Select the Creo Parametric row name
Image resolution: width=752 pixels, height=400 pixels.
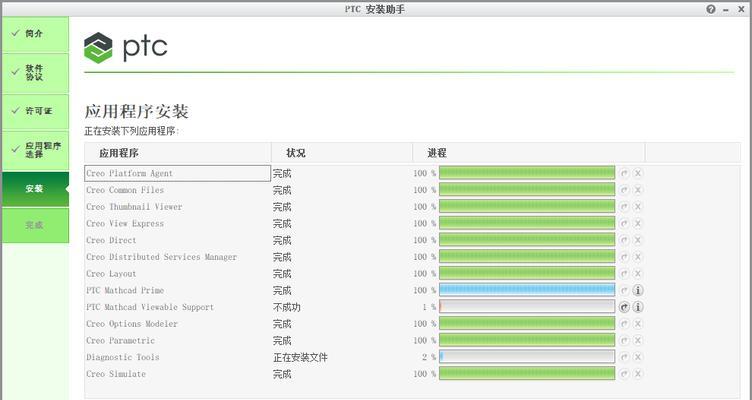tap(120, 341)
